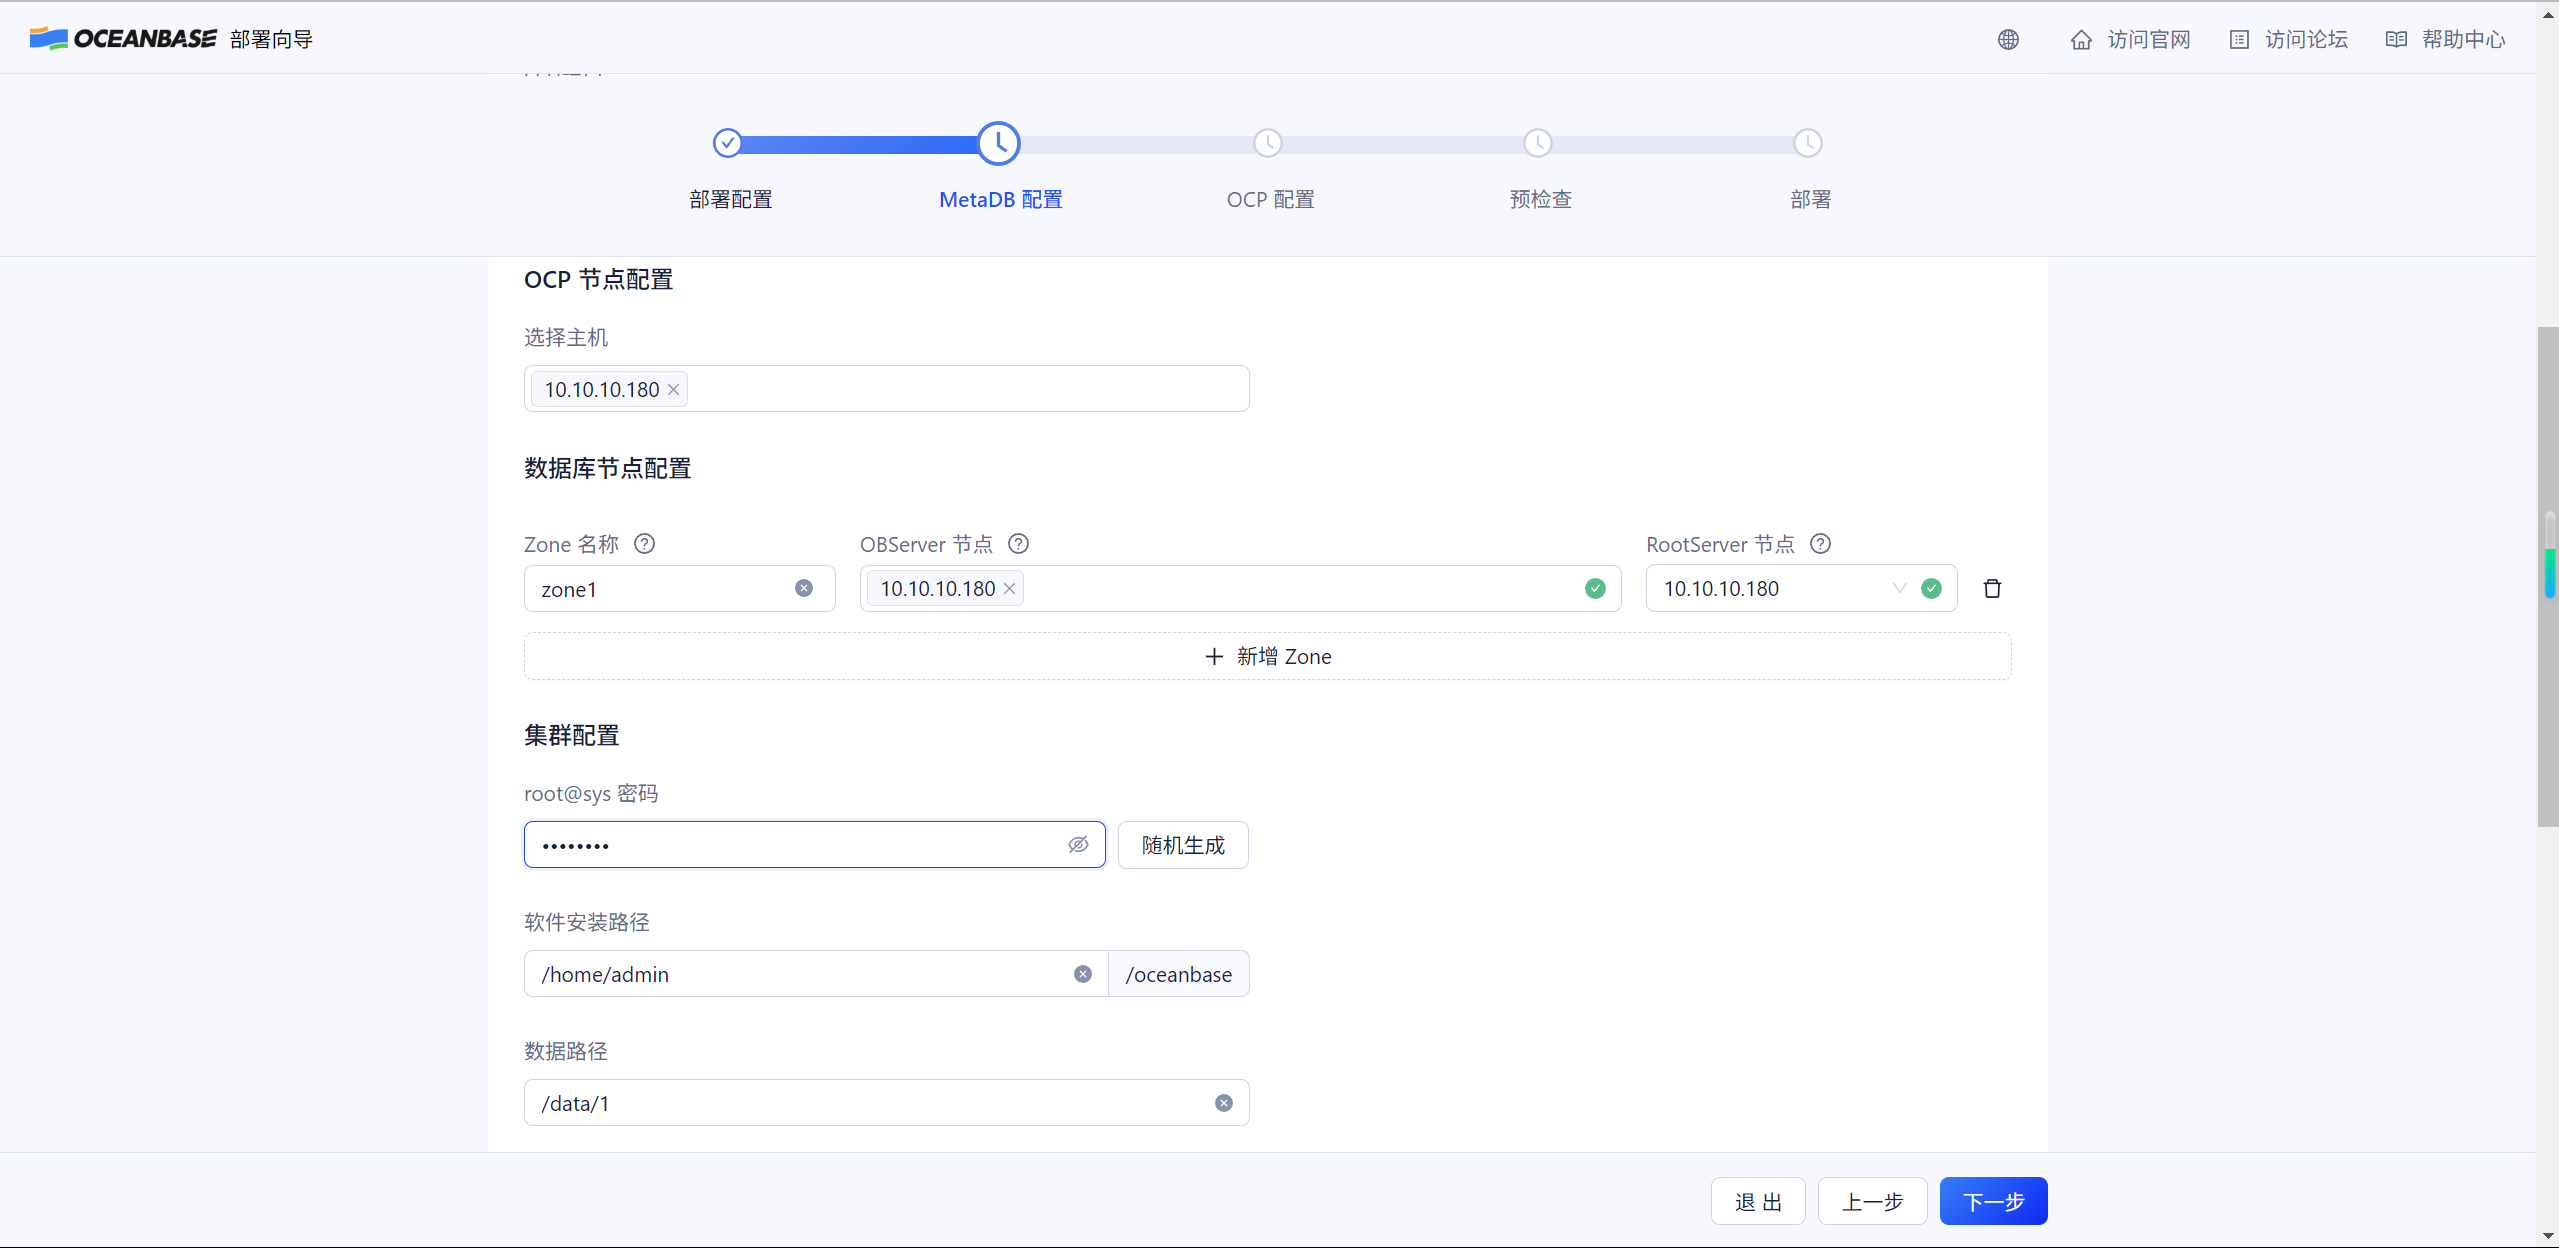Expand the OBServer 节点 multi-select field
The image size is (2559, 1248).
(1300, 589)
